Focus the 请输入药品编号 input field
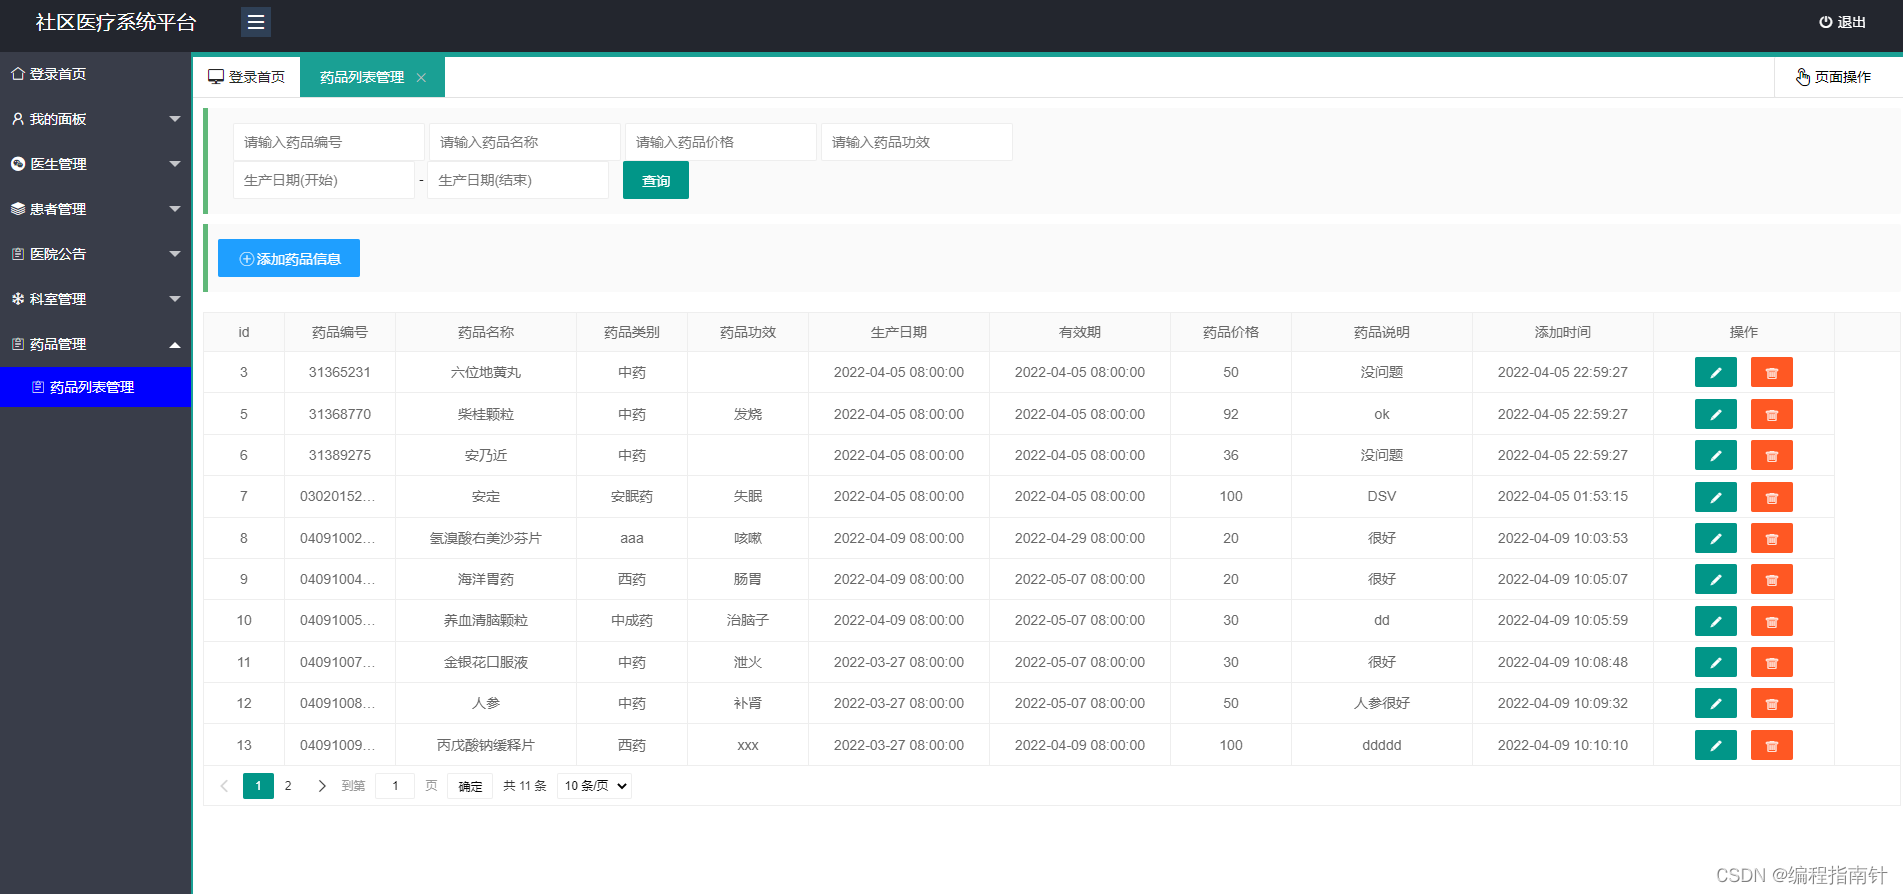The width and height of the screenshot is (1903, 894). pyautogui.click(x=329, y=142)
